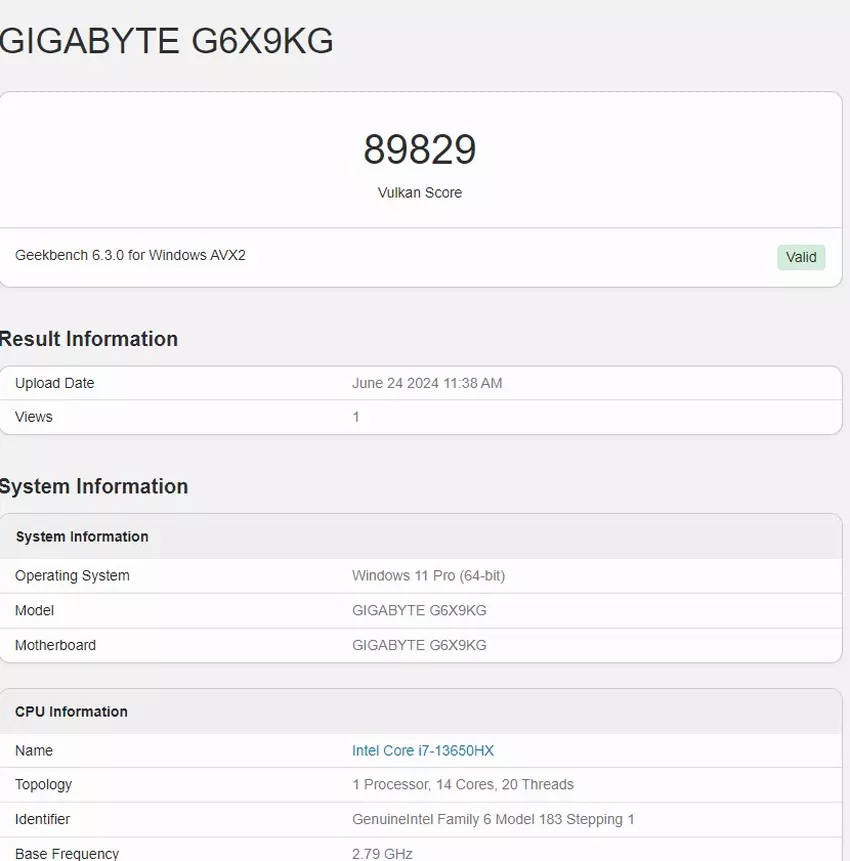Click the GIGABYTE G6X9KG value in the Model row
Image resolution: width=850 pixels, height=861 pixels.
point(419,611)
